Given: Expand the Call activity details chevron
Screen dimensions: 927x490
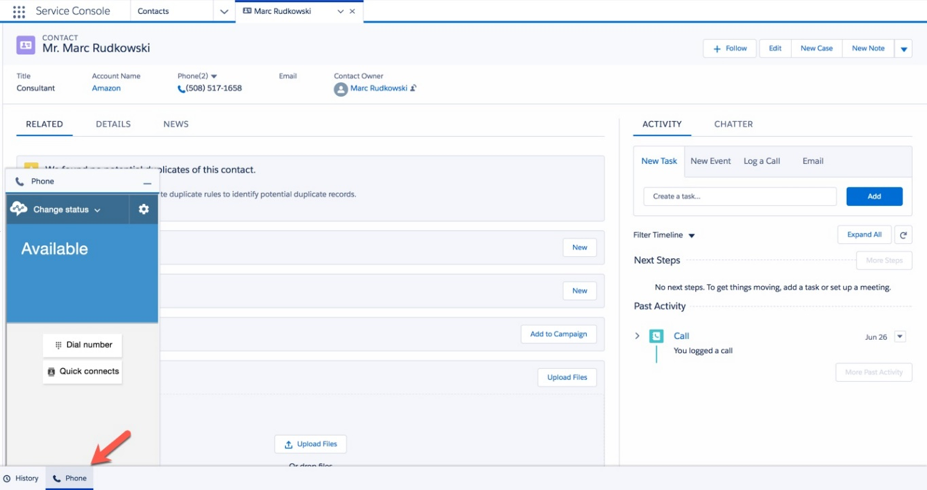Looking at the screenshot, I should pos(637,336).
